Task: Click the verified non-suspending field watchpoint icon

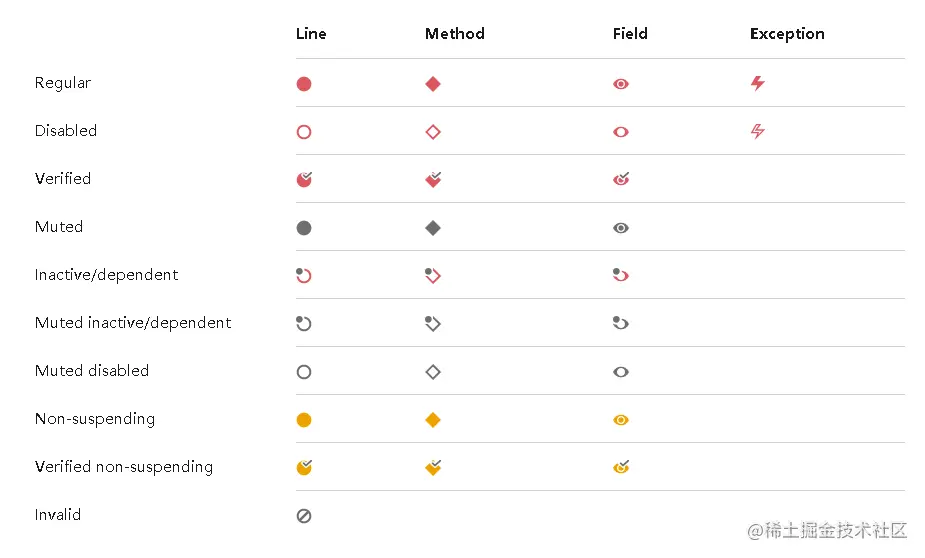Action: pyautogui.click(x=621, y=467)
